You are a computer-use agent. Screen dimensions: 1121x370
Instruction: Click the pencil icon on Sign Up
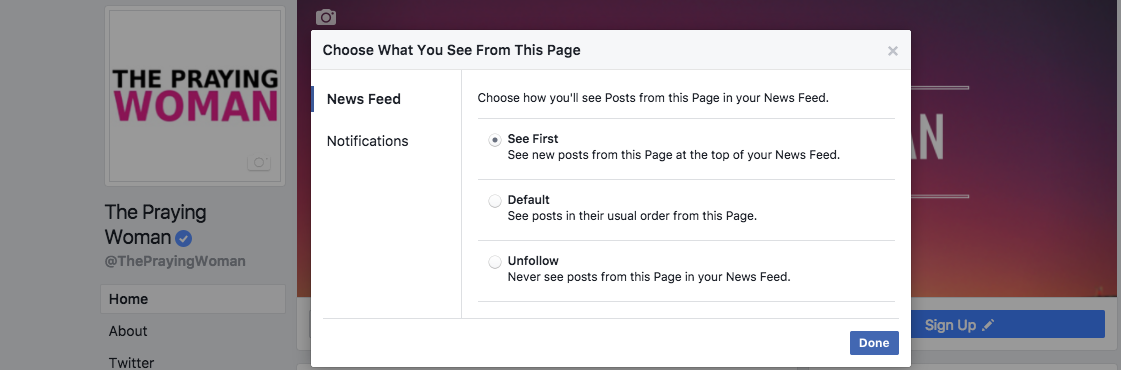tap(988, 325)
